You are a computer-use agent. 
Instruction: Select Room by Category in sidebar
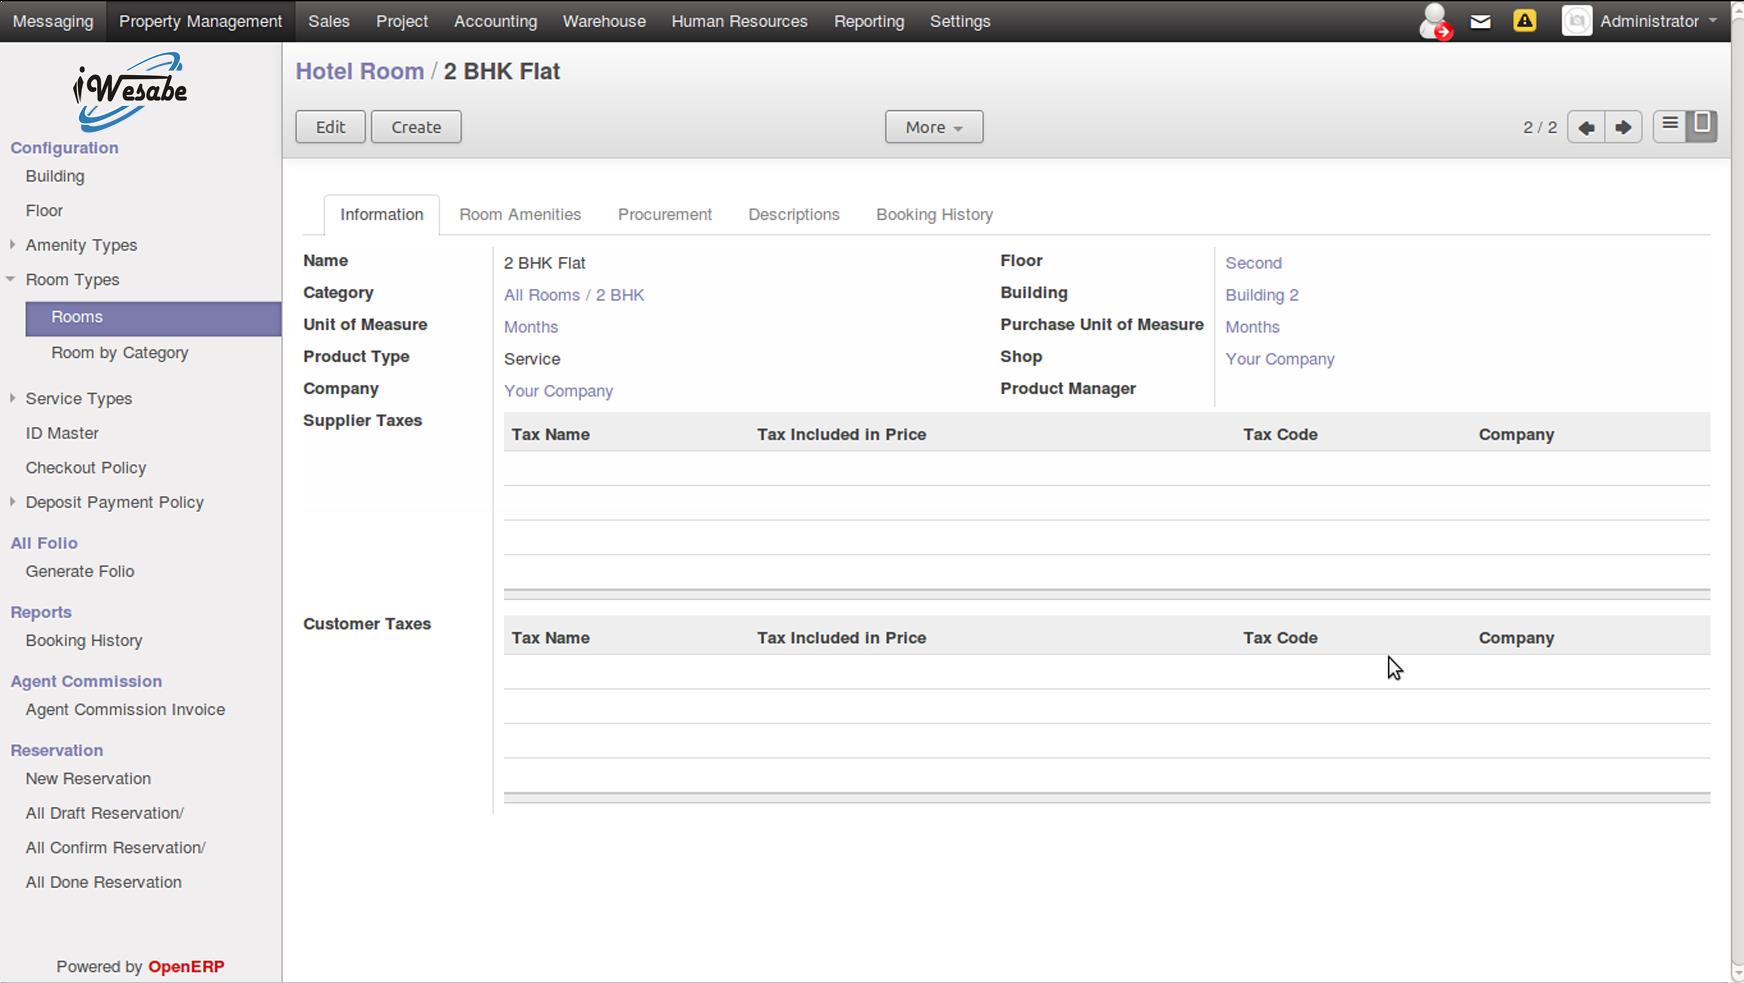click(x=120, y=353)
